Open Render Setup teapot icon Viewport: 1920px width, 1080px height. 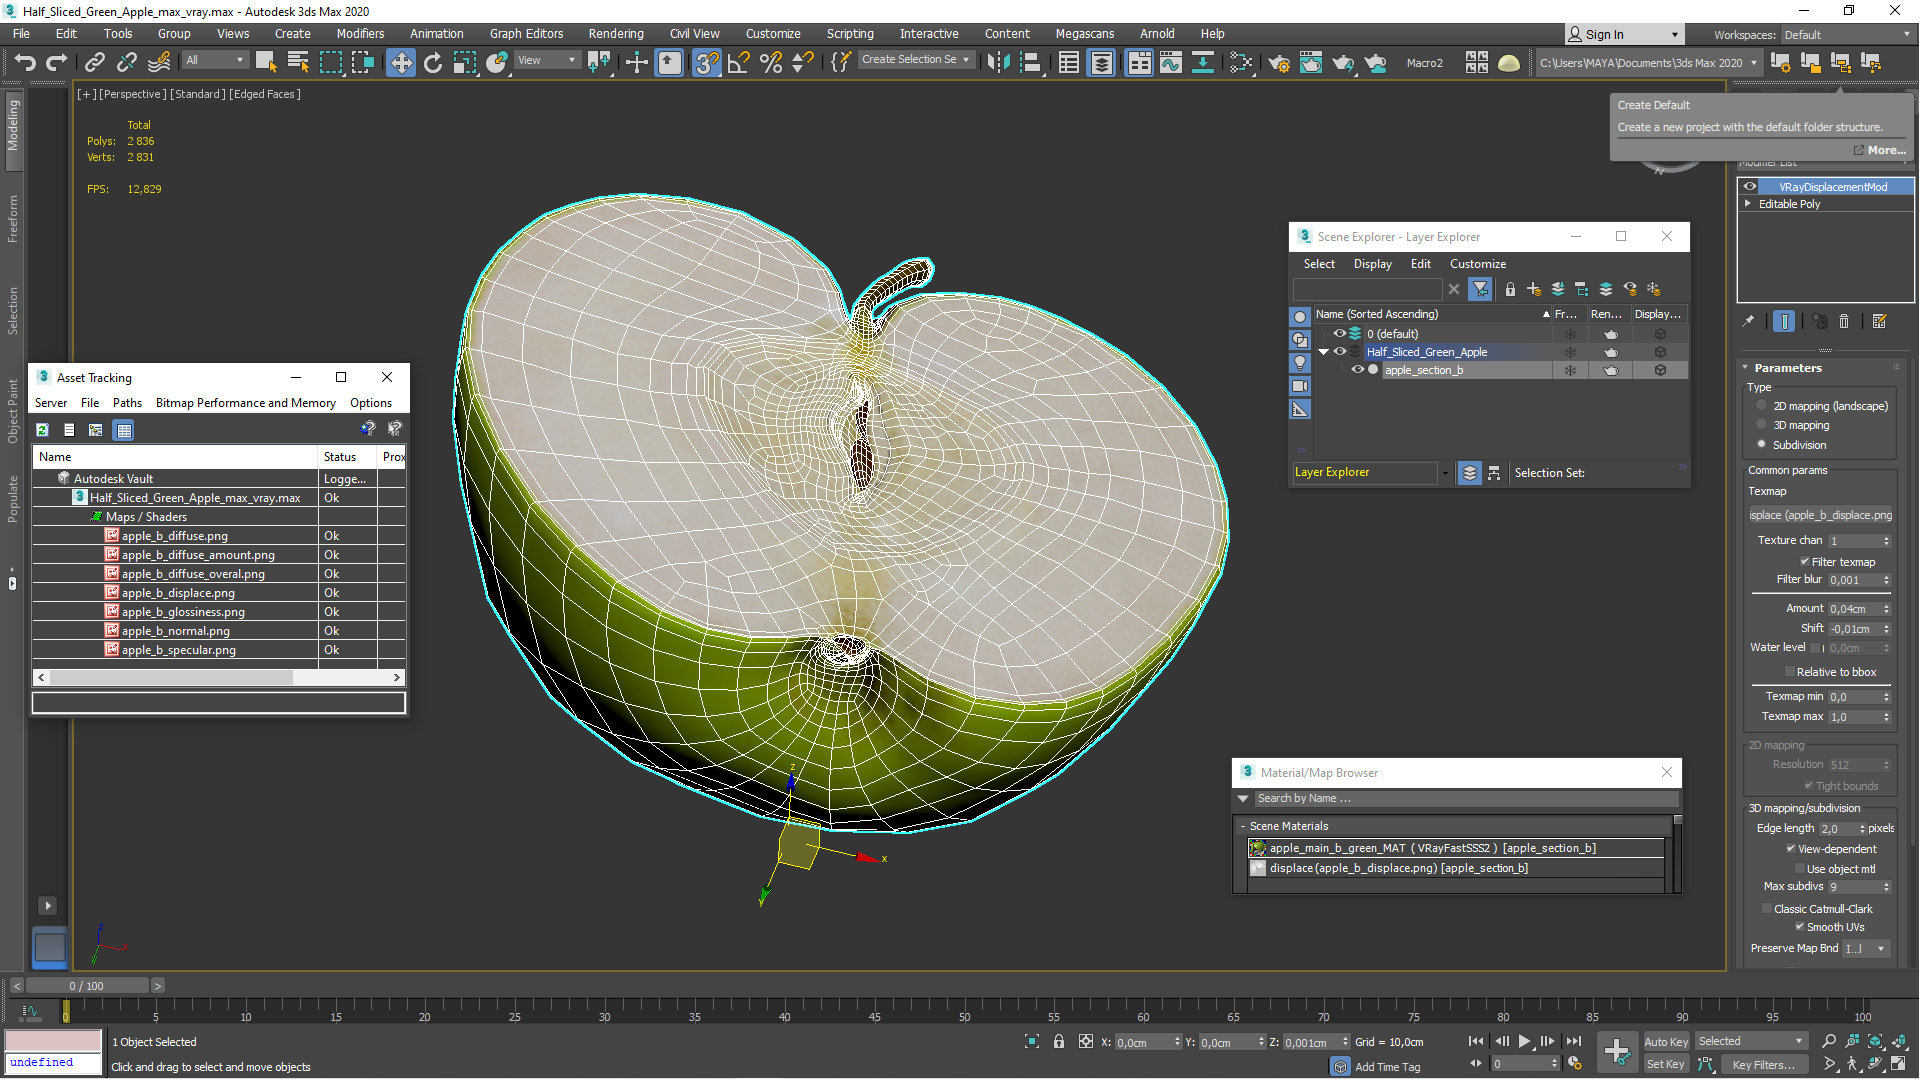point(1279,62)
